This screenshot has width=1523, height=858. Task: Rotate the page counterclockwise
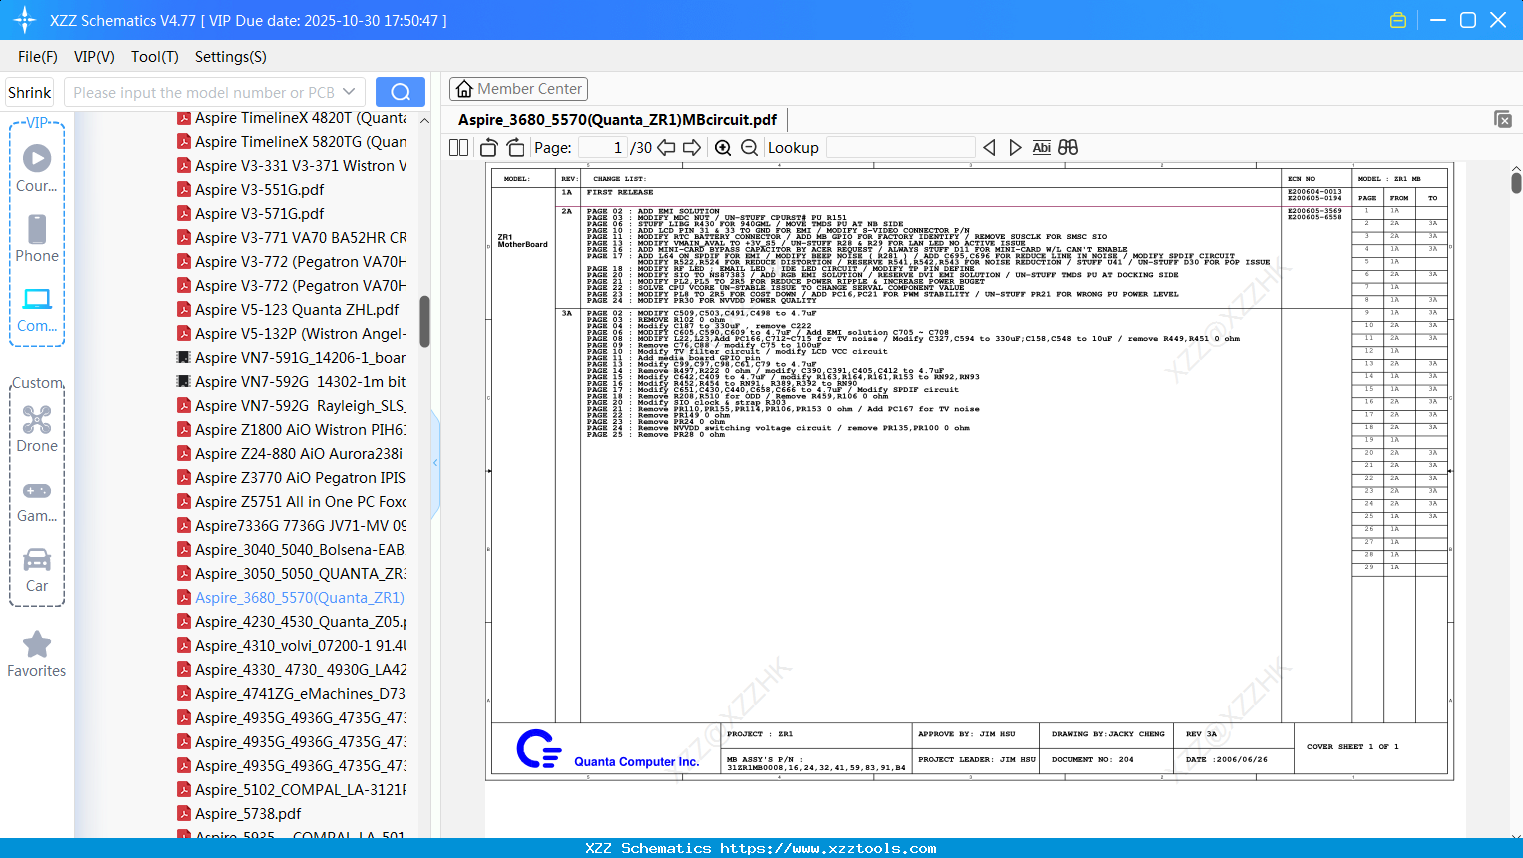tap(489, 148)
